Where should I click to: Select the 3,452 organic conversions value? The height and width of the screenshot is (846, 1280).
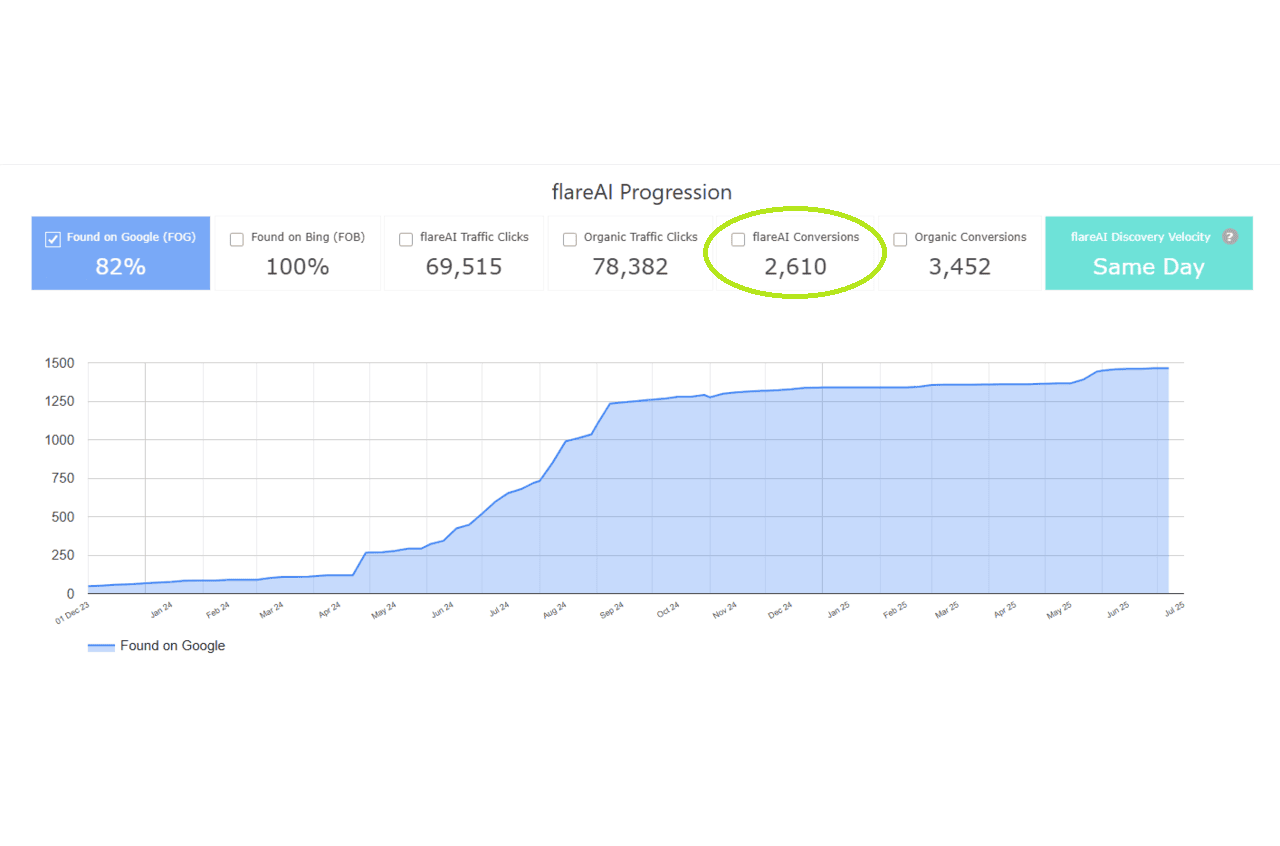tap(958, 267)
